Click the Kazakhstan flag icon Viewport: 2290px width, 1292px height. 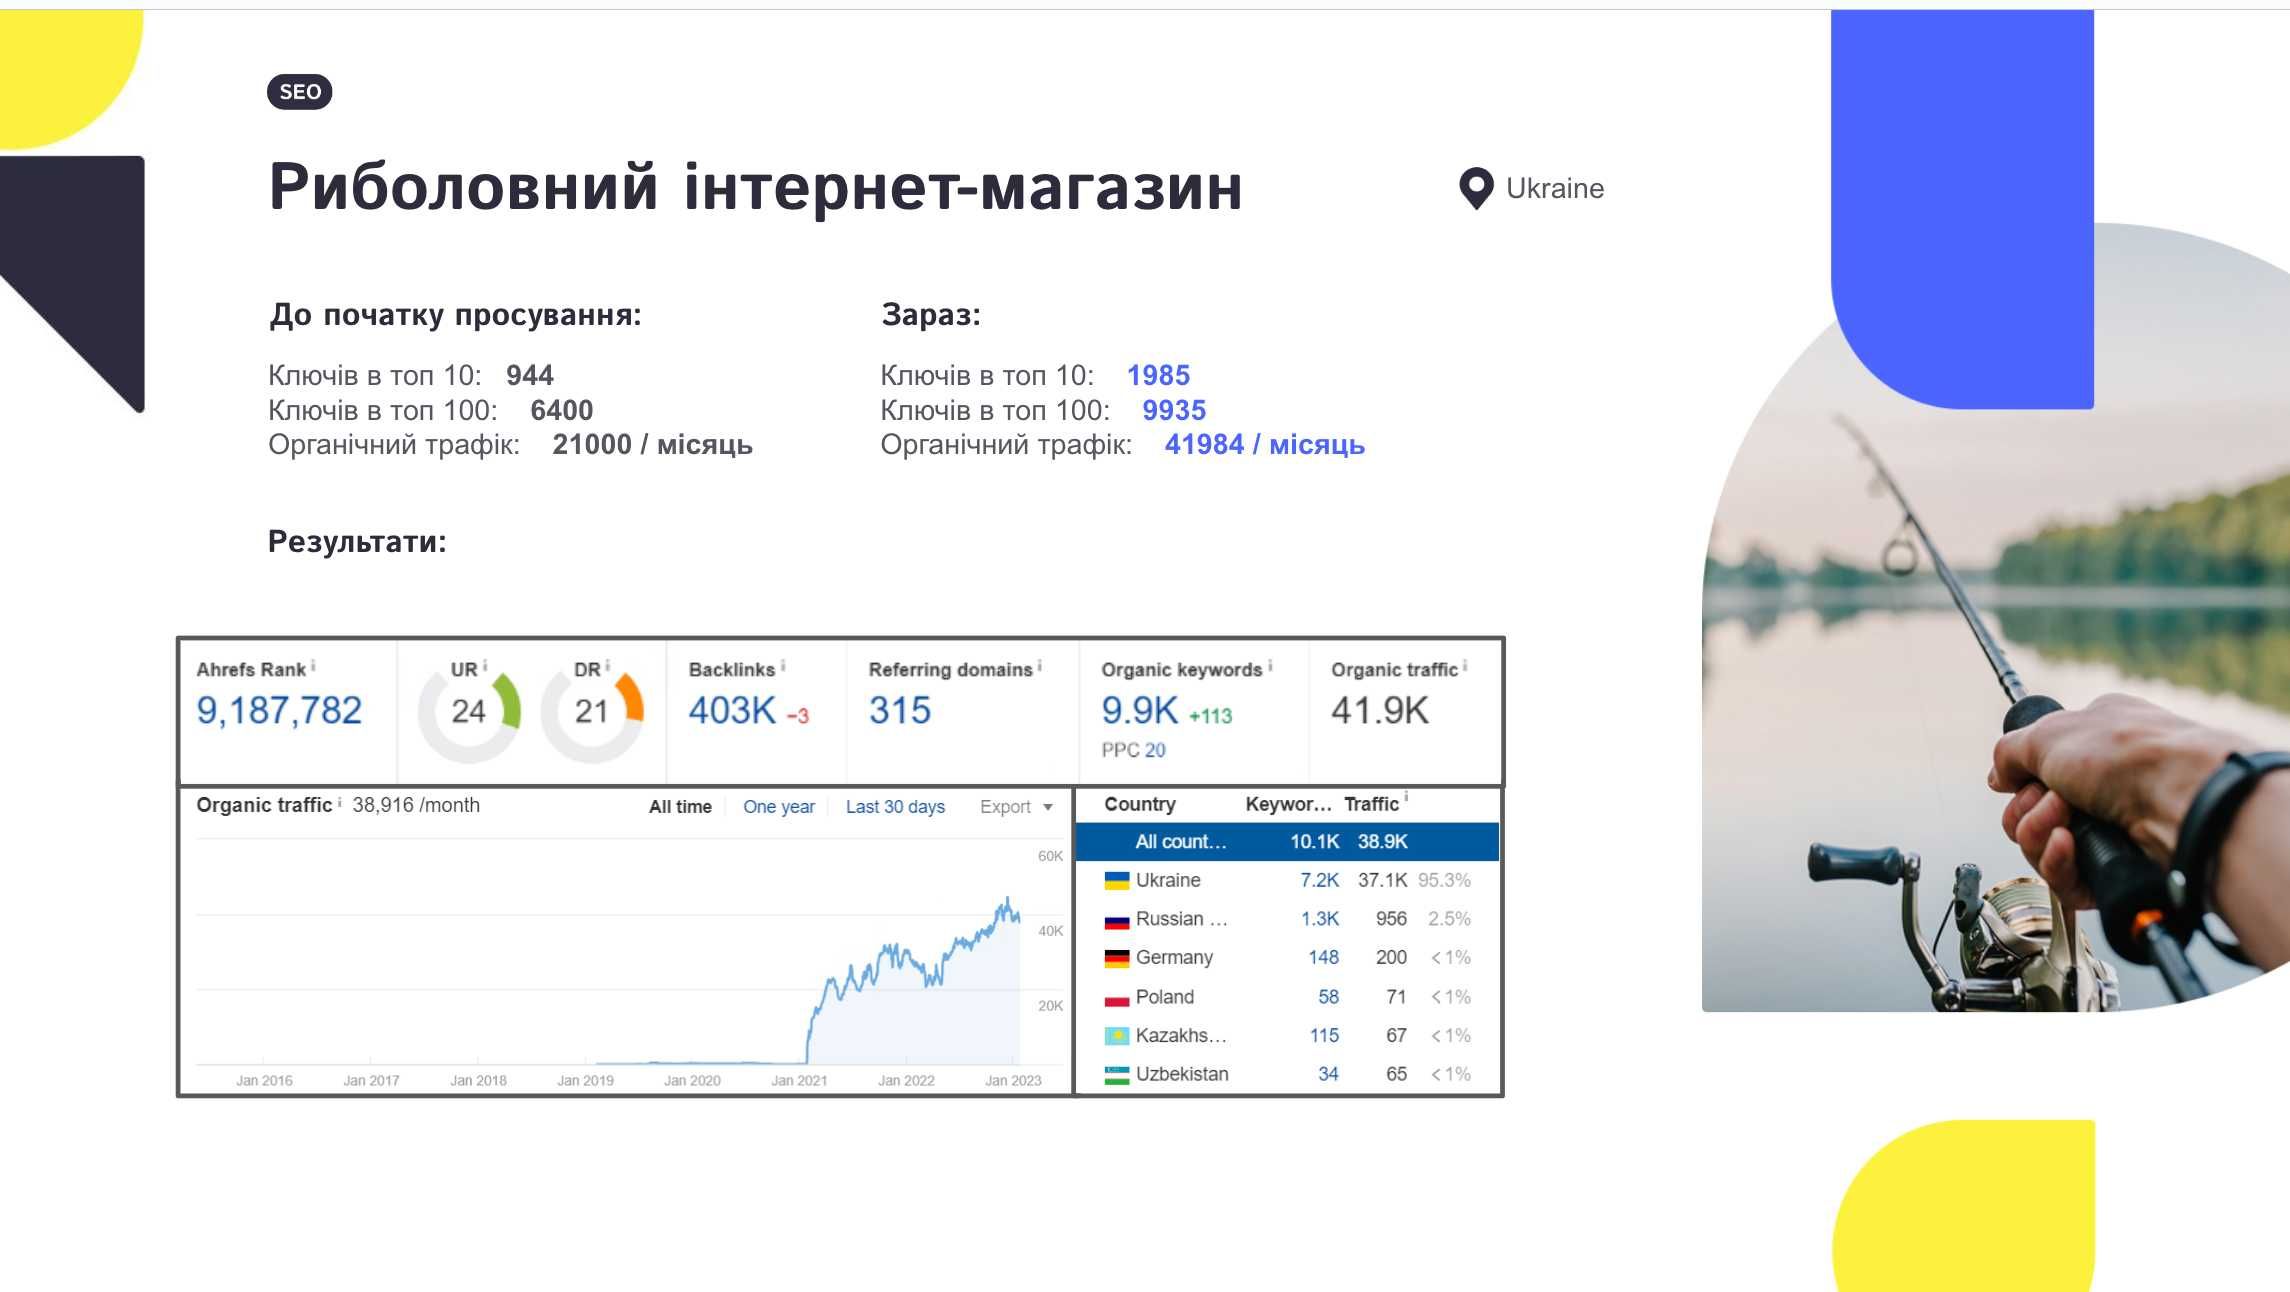[x=1117, y=1036]
